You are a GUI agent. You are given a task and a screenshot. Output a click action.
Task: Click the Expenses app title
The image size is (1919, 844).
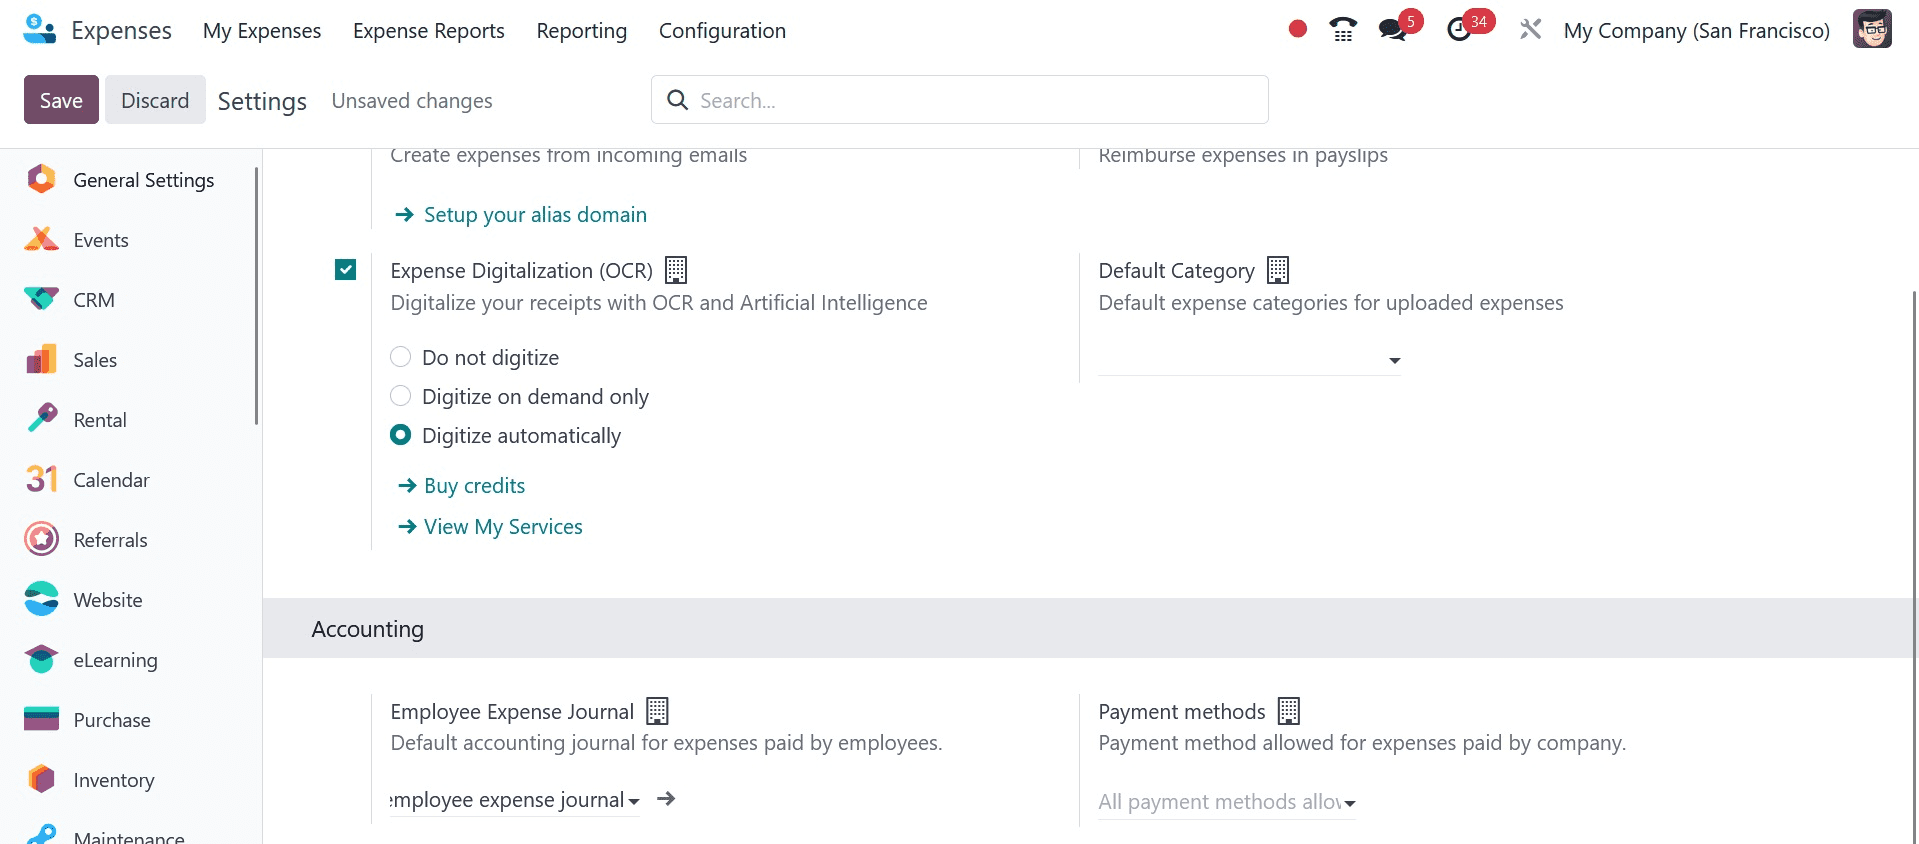[x=121, y=30]
